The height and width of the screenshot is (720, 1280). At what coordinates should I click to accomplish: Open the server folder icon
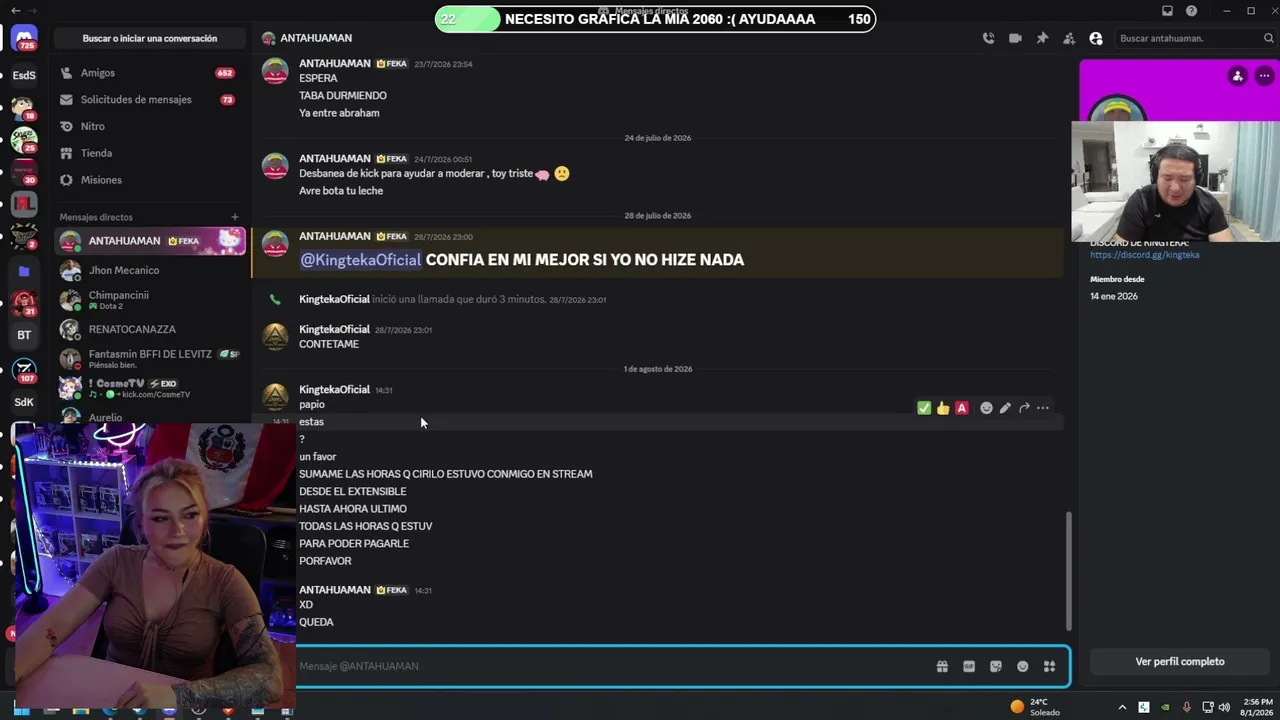[x=24, y=271]
